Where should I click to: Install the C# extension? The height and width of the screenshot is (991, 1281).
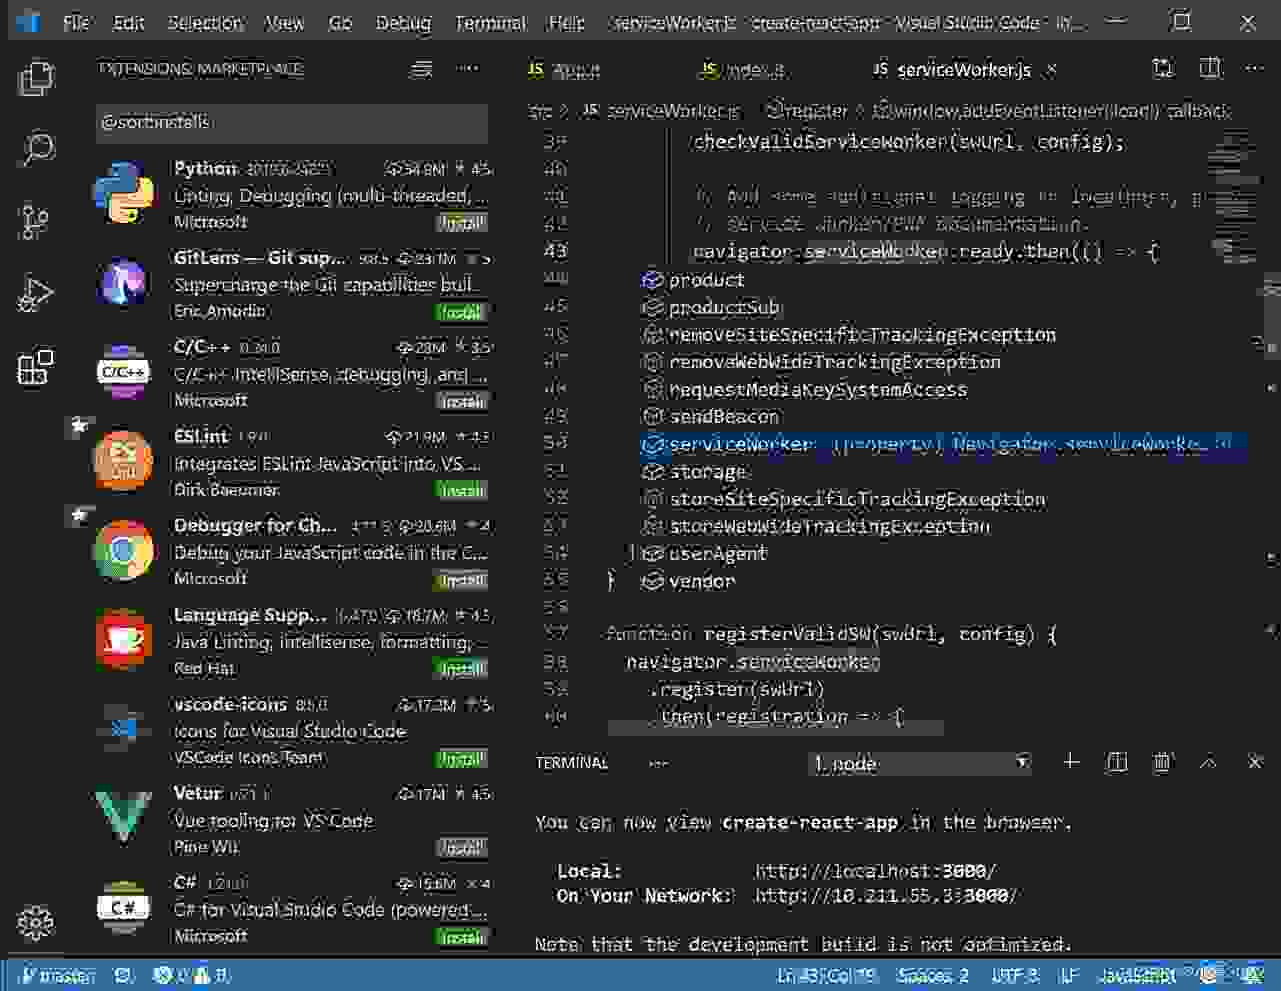(462, 936)
